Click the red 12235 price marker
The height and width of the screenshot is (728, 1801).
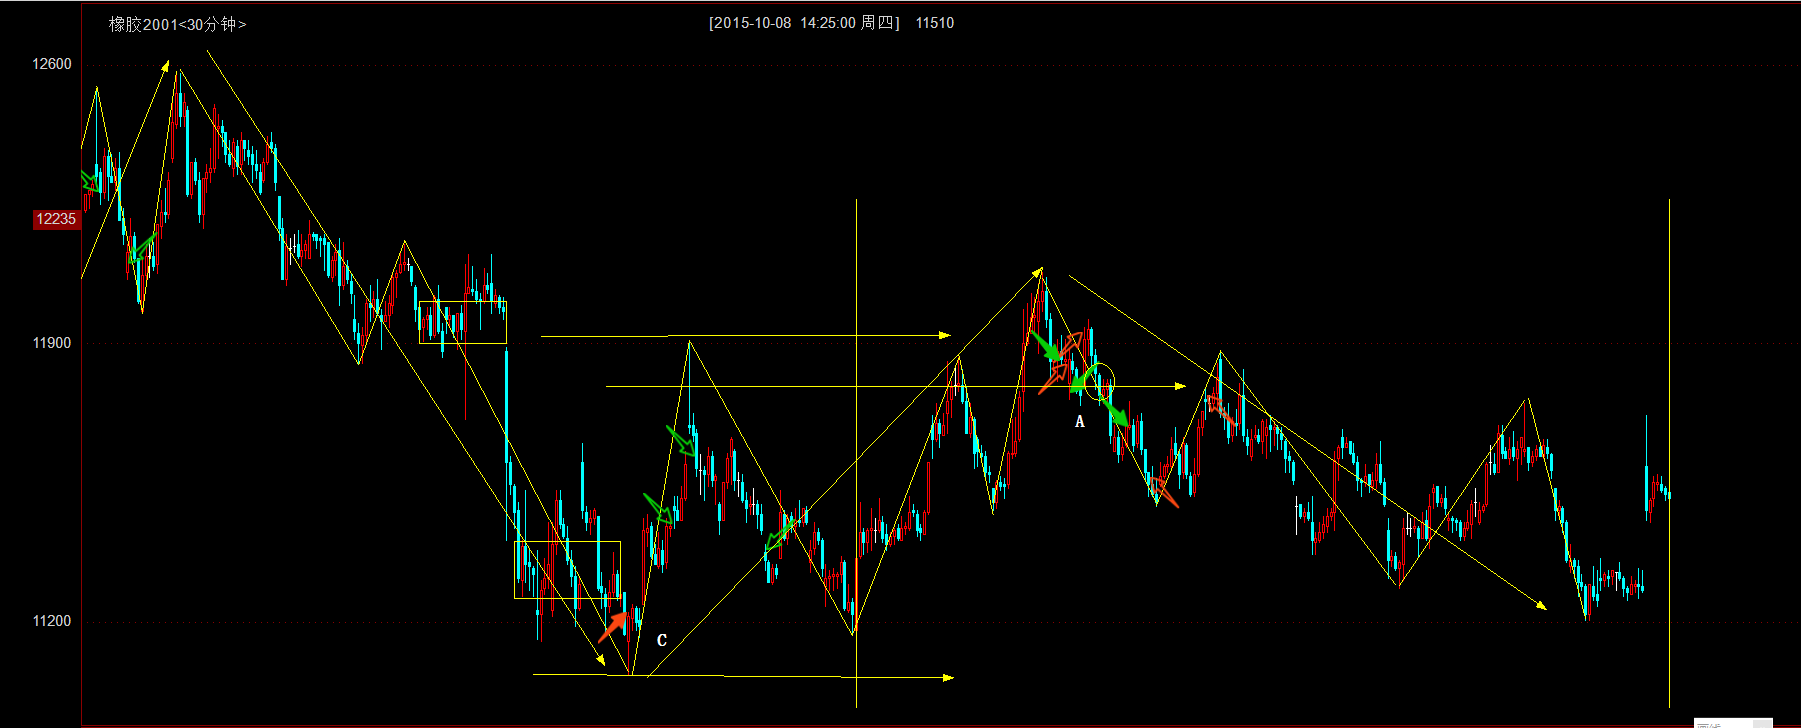point(56,219)
